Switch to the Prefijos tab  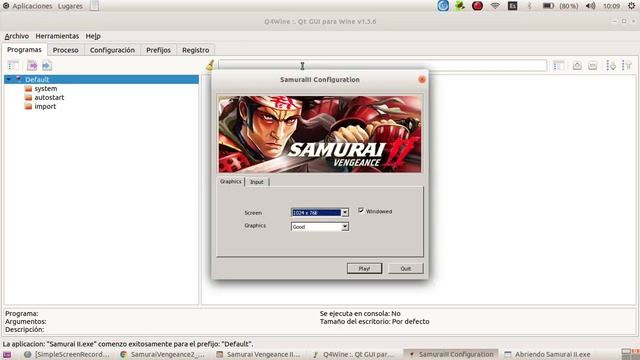[x=158, y=50]
